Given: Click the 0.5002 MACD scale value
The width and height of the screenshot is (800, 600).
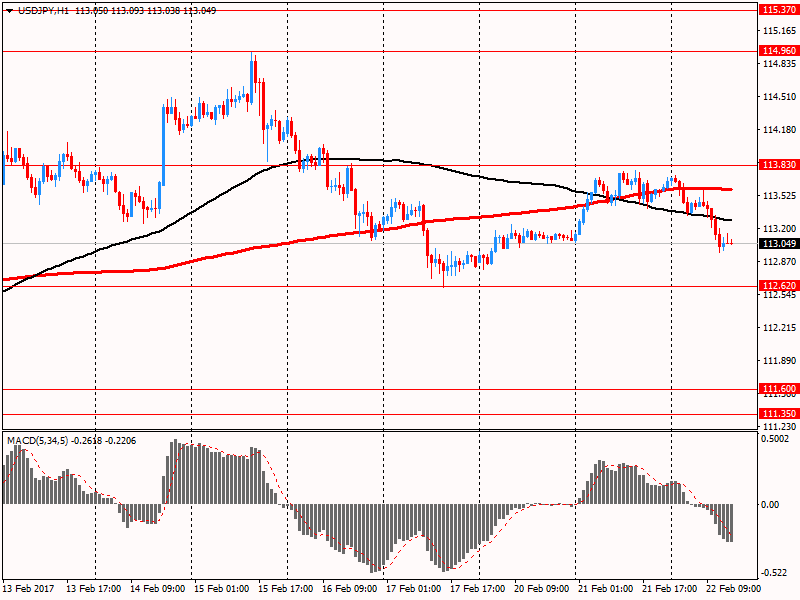Looking at the screenshot, I should [774, 439].
